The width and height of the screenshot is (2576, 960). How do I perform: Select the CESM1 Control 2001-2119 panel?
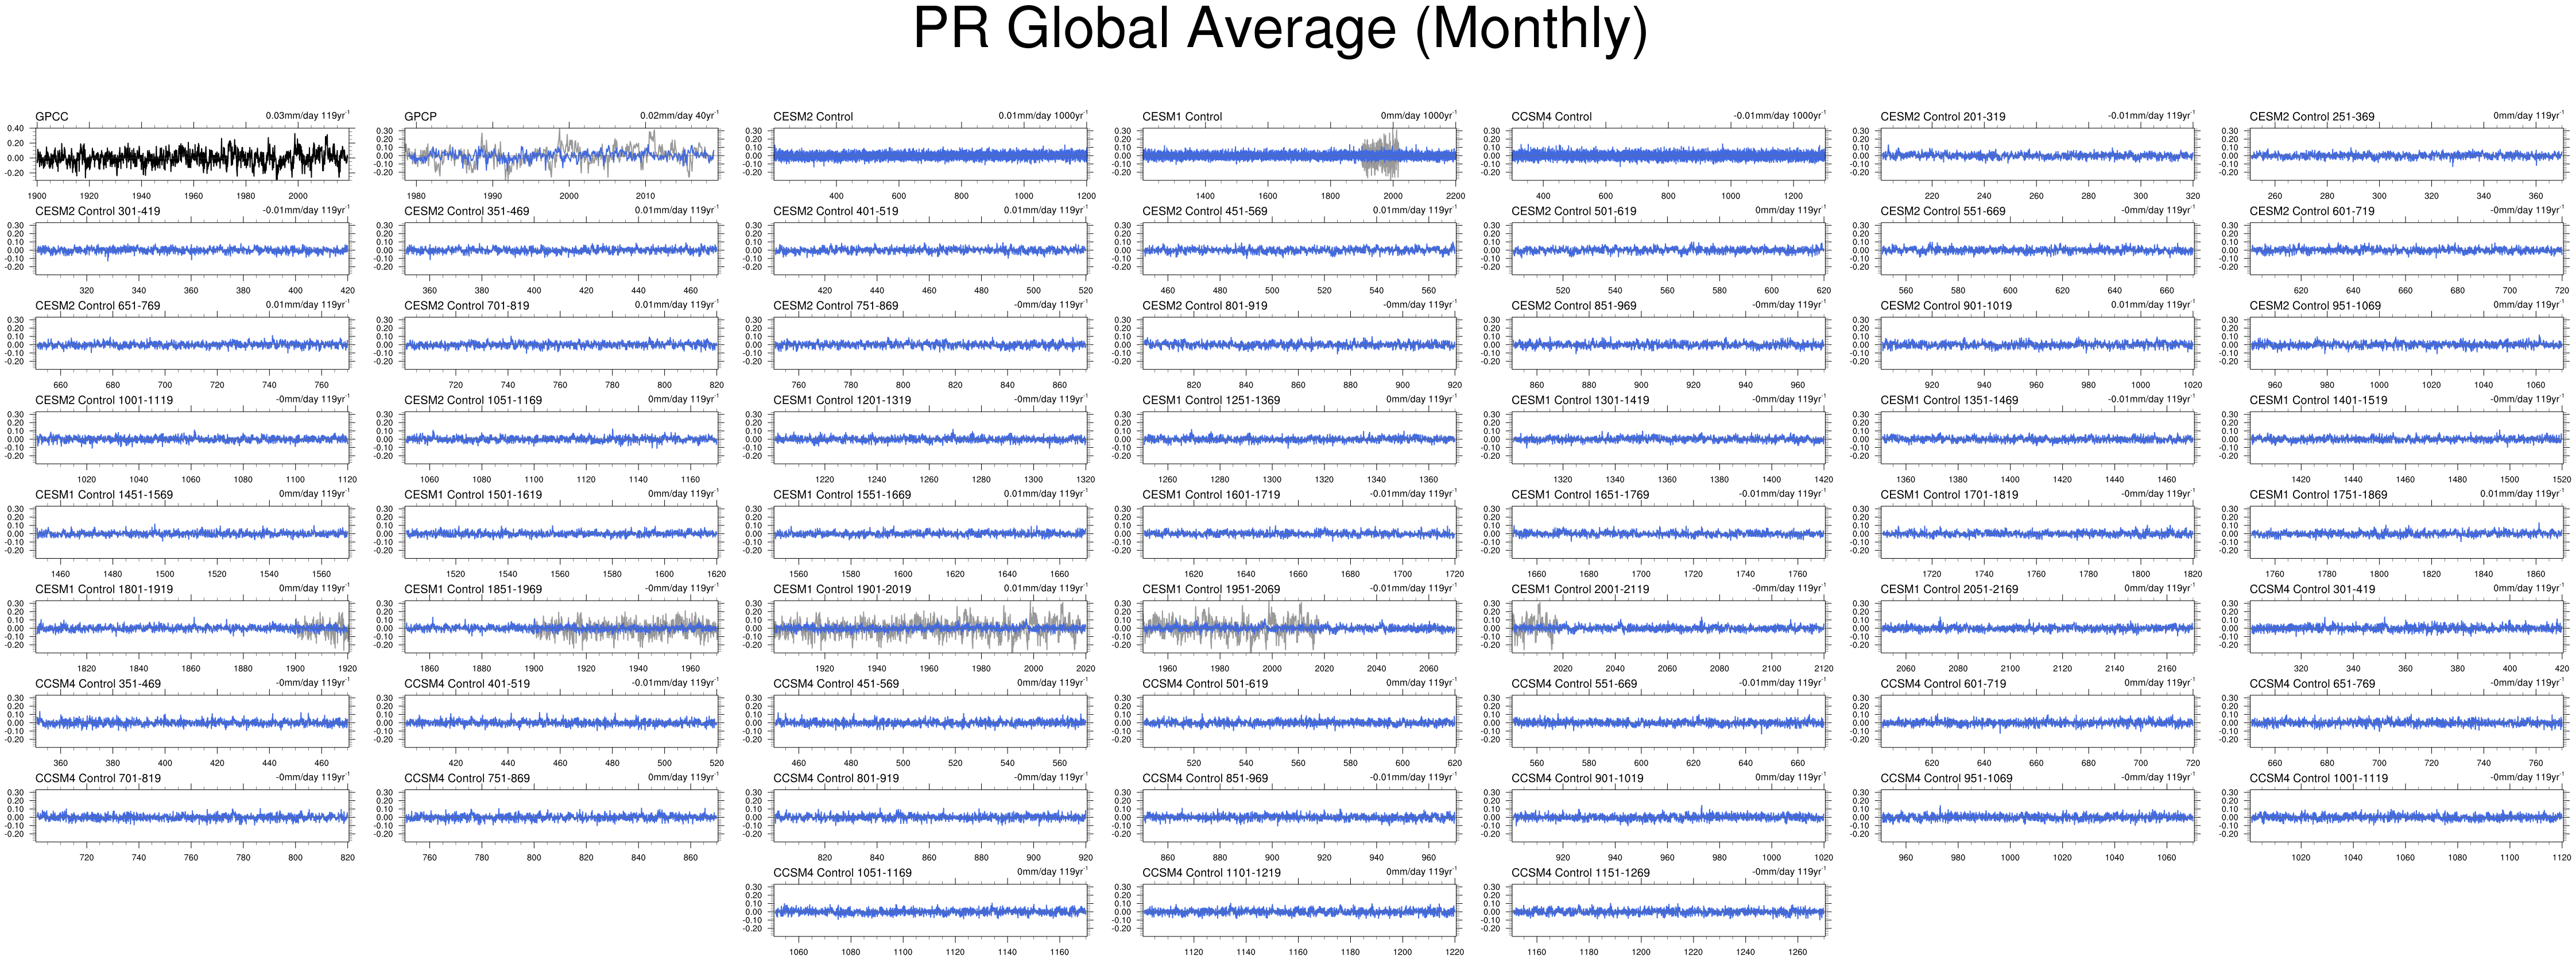click(1668, 625)
